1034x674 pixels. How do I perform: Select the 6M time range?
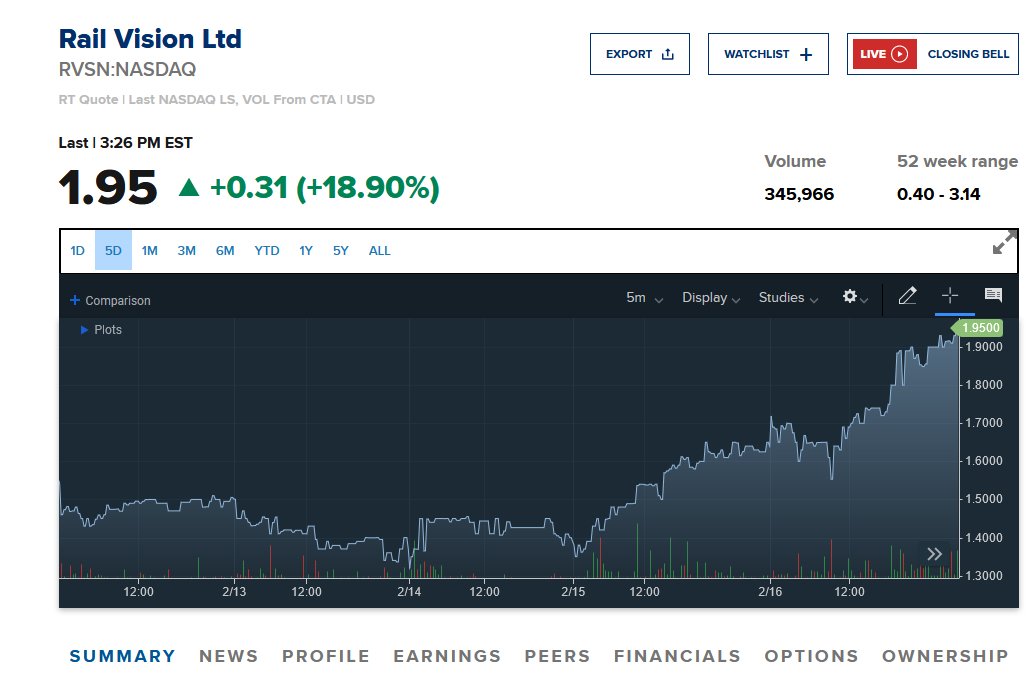(x=225, y=251)
